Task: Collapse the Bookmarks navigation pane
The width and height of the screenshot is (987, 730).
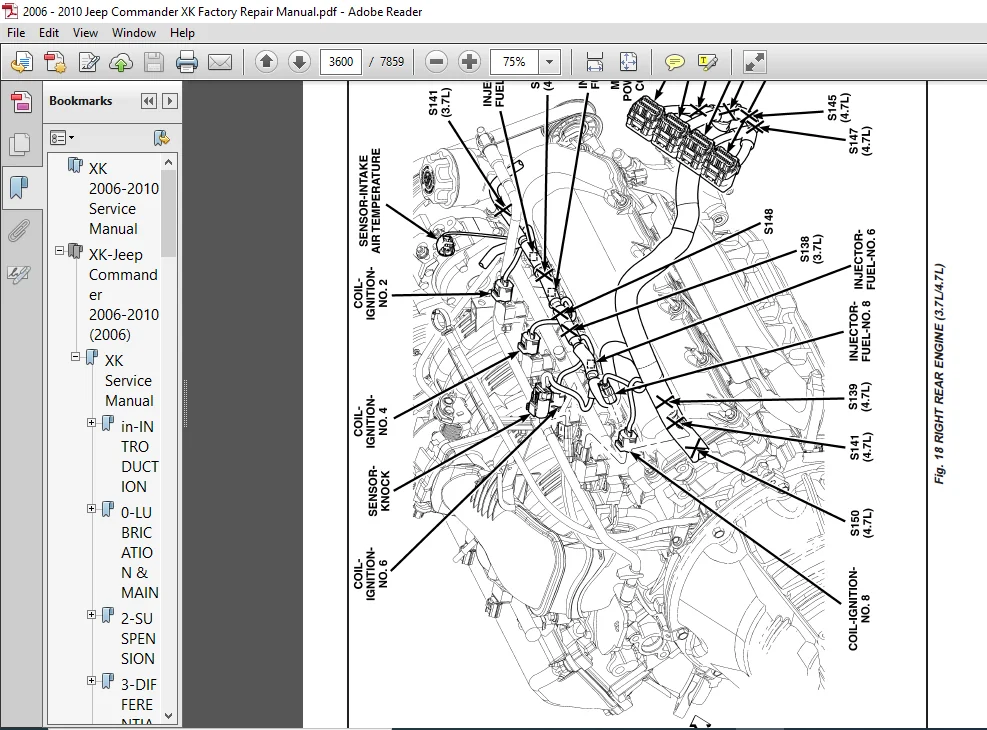Action: pos(149,101)
